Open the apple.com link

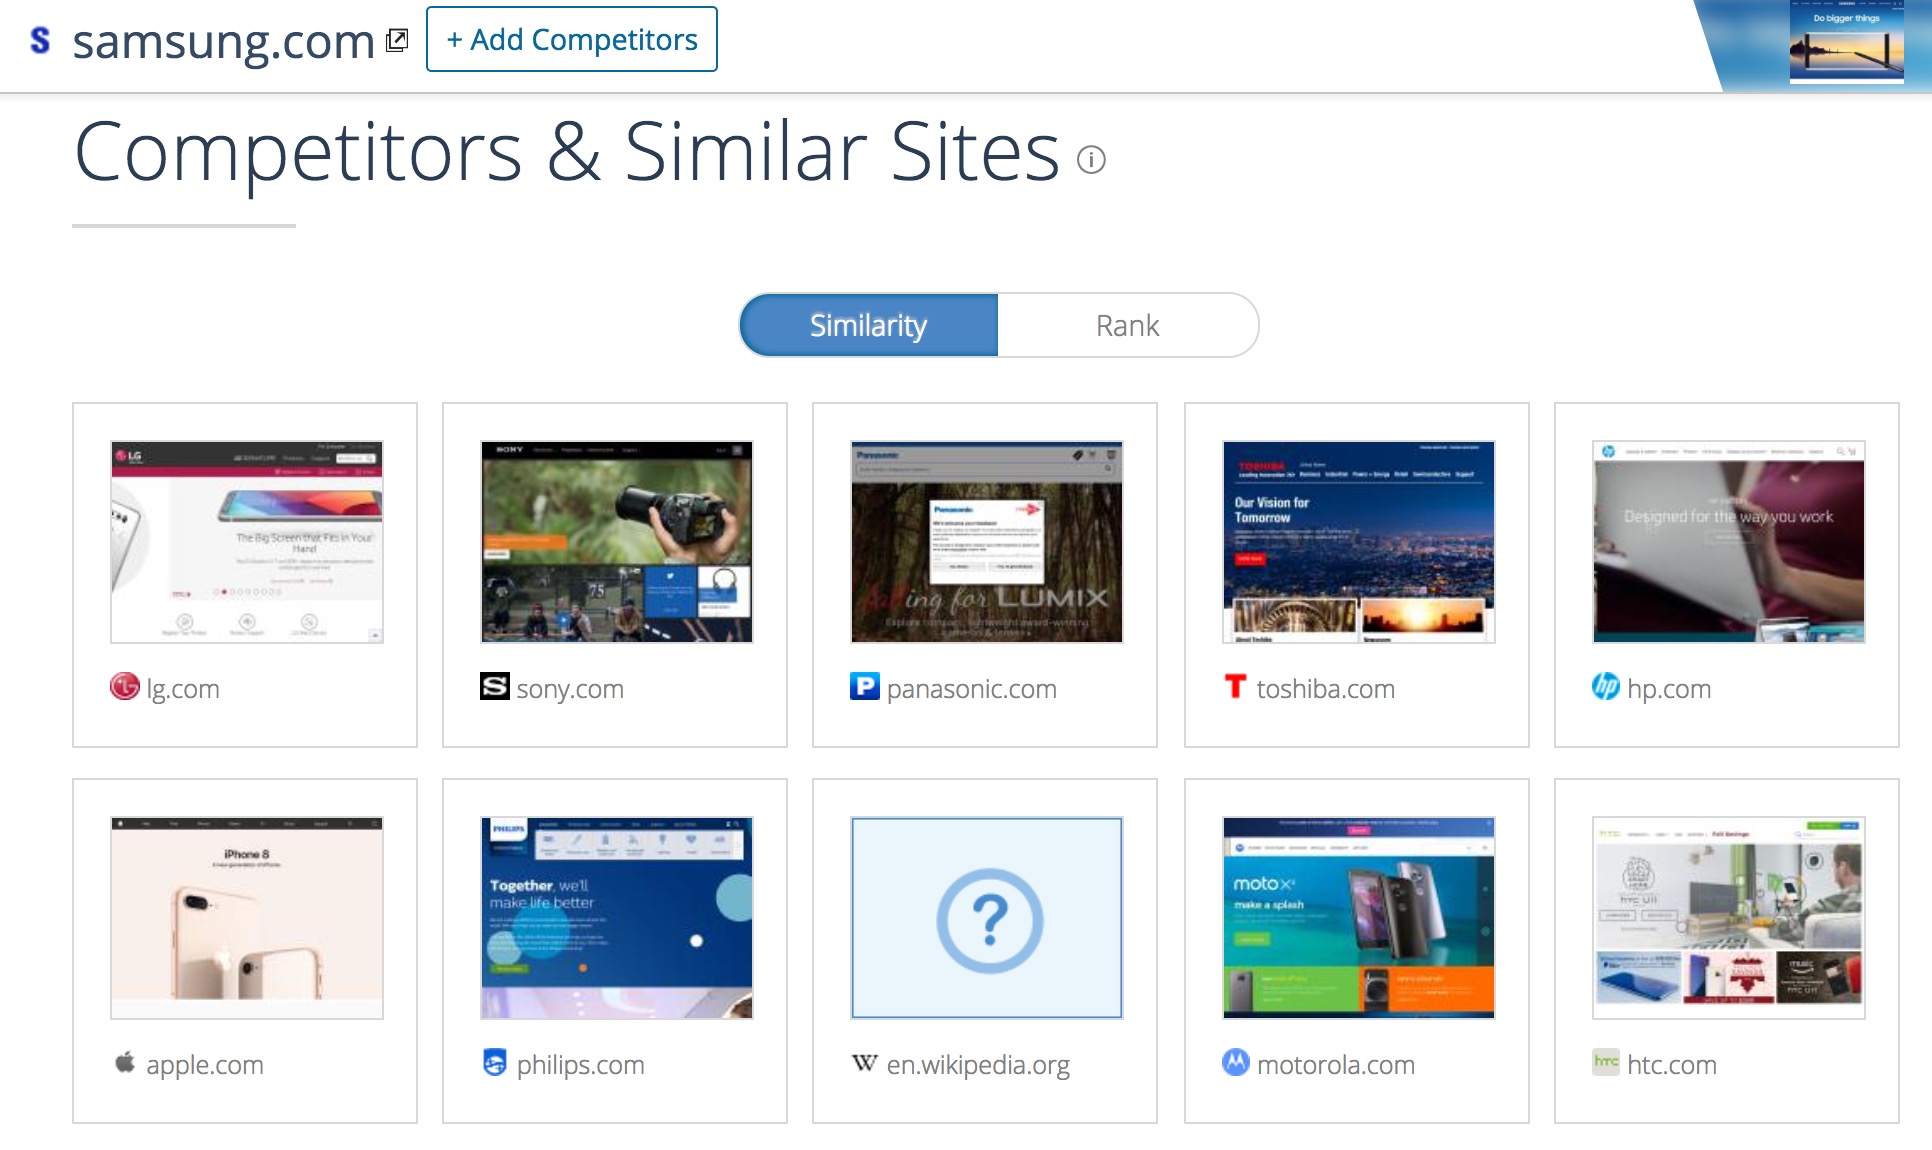point(205,1064)
